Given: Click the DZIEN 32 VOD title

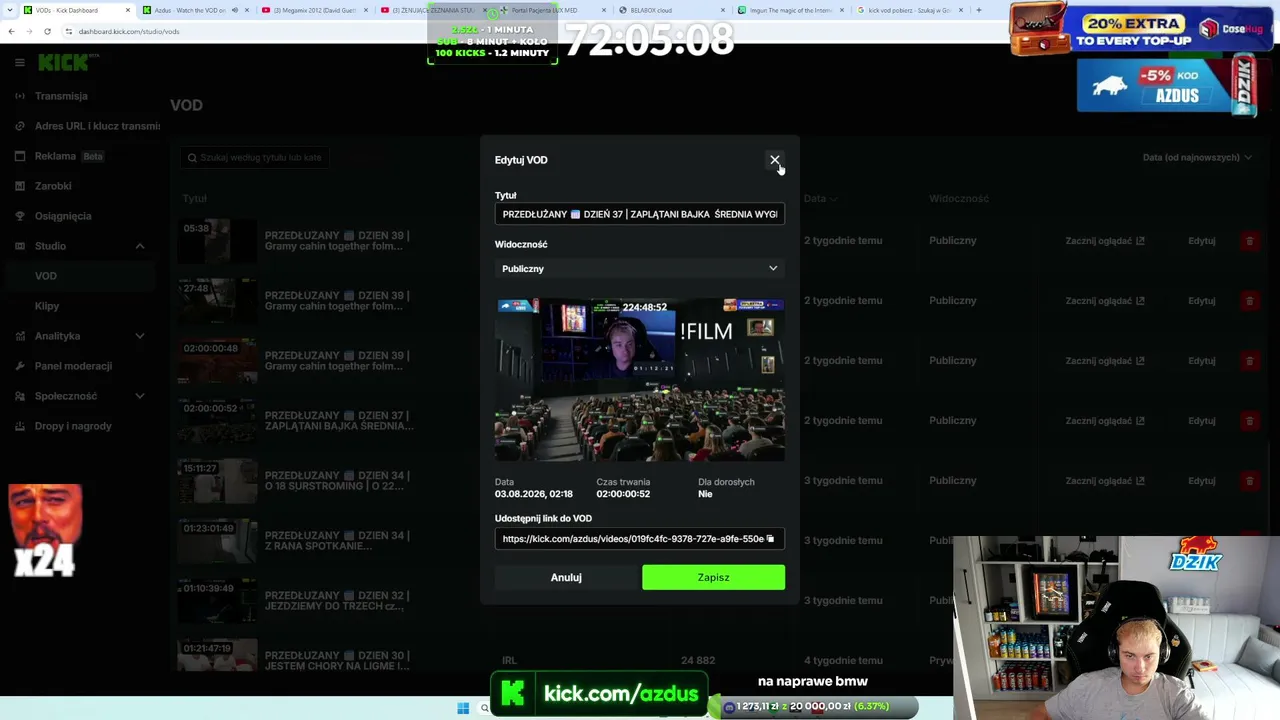Looking at the screenshot, I should tap(336, 601).
